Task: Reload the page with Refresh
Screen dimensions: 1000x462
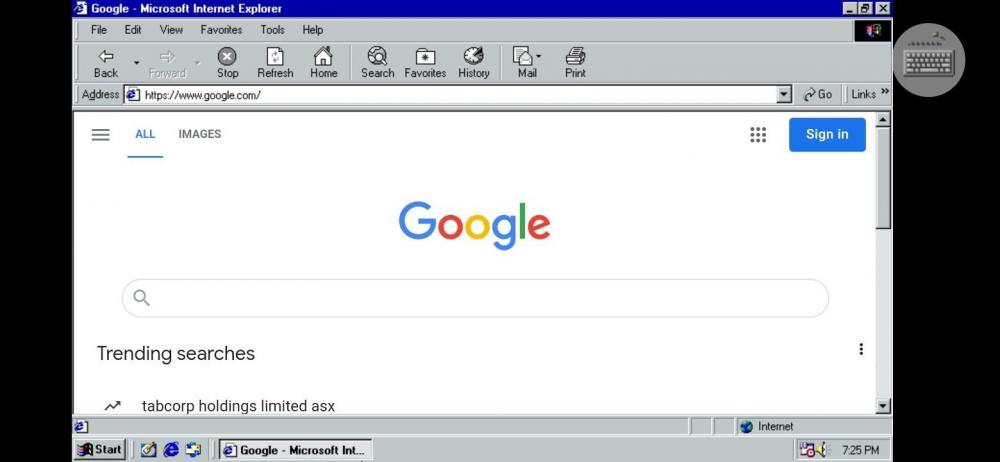Action: click(275, 63)
